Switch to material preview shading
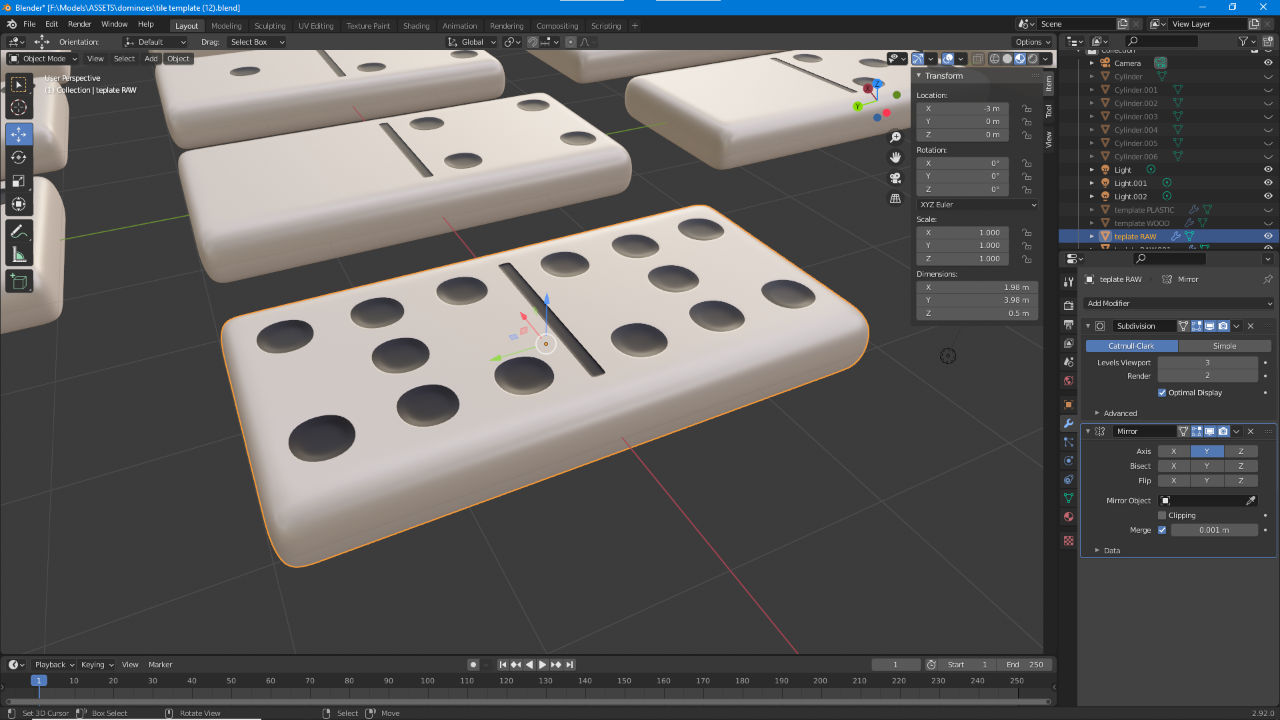Image resolution: width=1280 pixels, height=720 pixels. tap(1020, 59)
